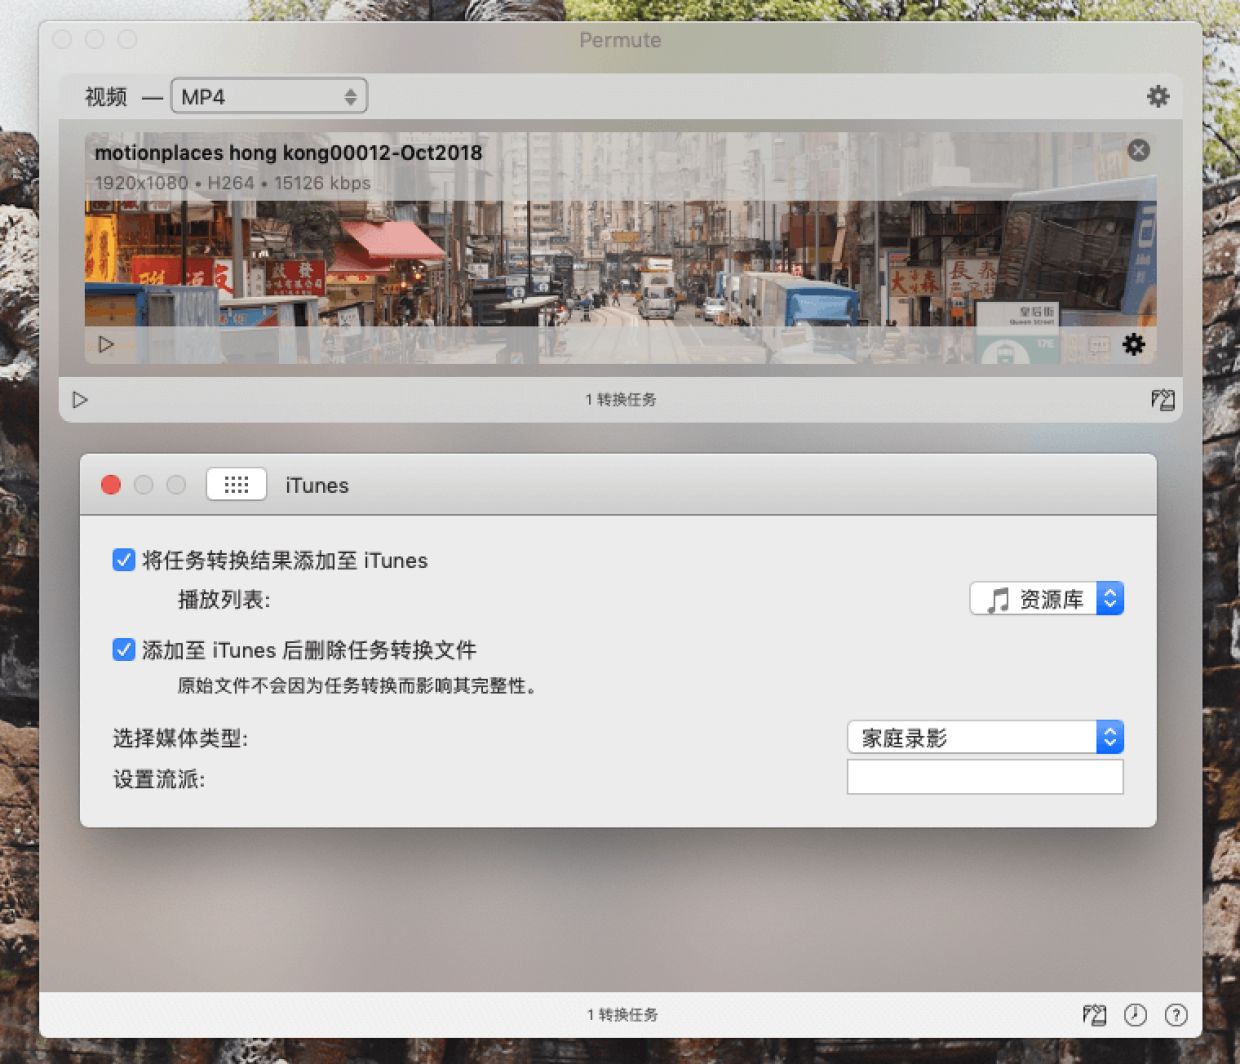The image size is (1240, 1064).
Task: Click the video title motionplaces hong kong00012-Oct2018
Action: [x=288, y=153]
